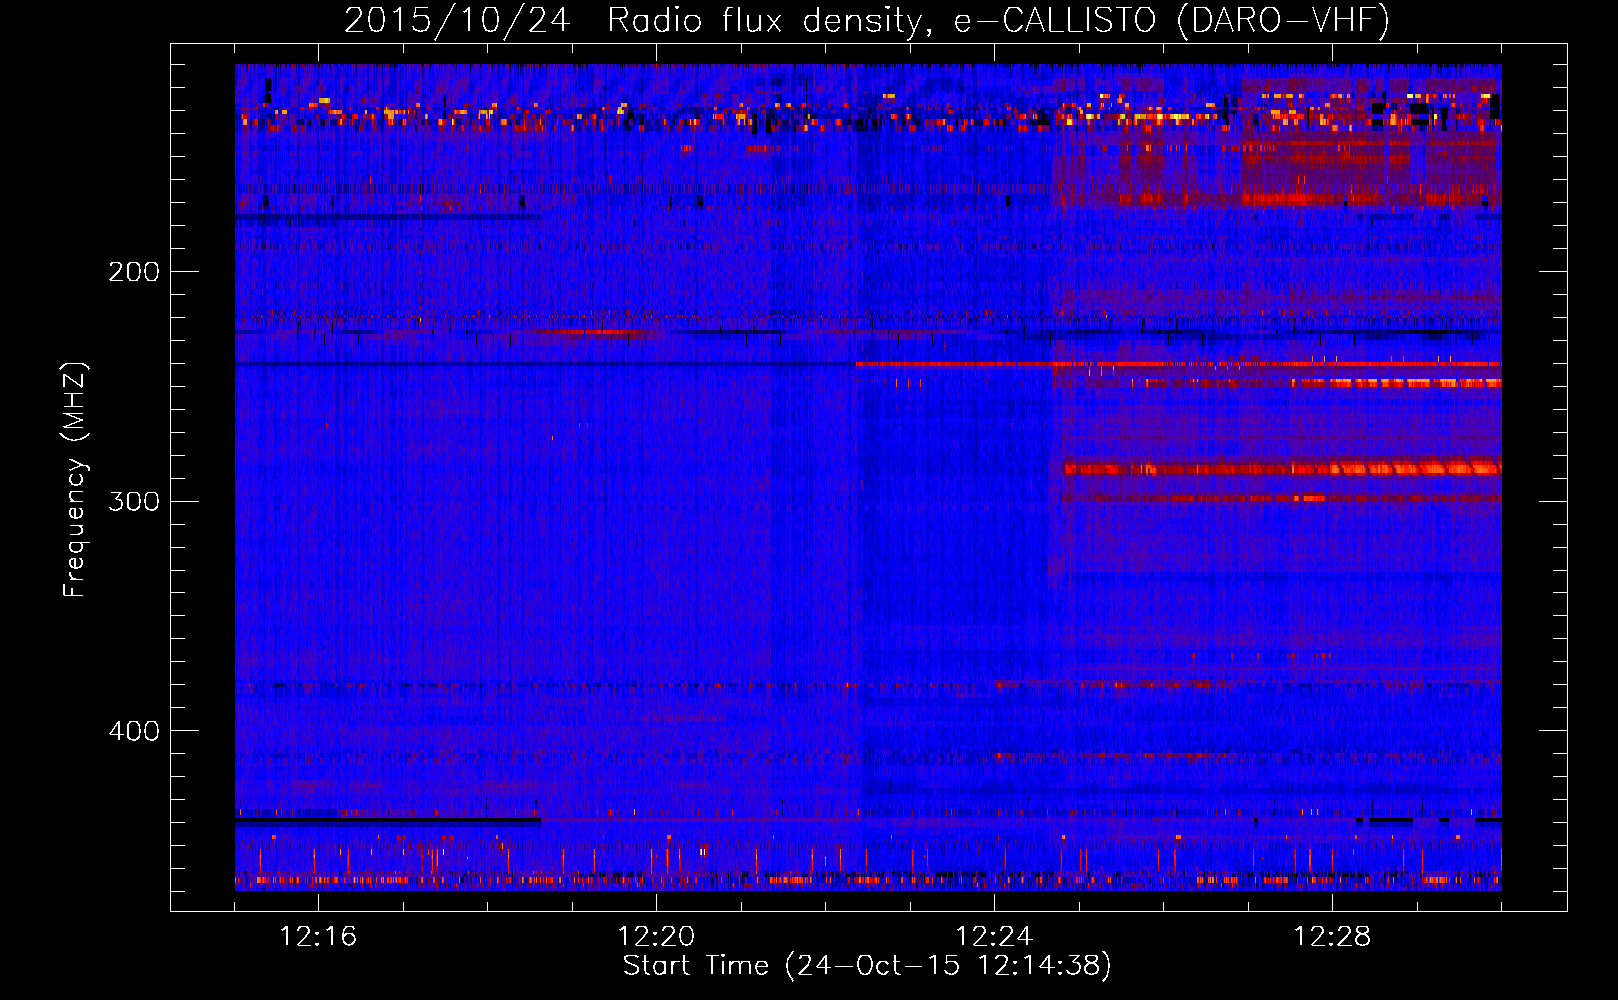This screenshot has width=1618, height=1000.
Task: Click the "12:28" time tick label
Action: [1332, 937]
